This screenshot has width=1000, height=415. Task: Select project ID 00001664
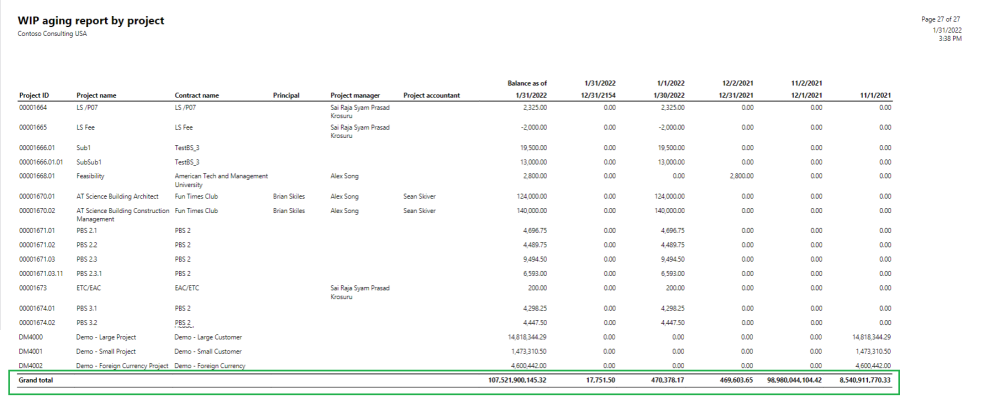pos(32,108)
